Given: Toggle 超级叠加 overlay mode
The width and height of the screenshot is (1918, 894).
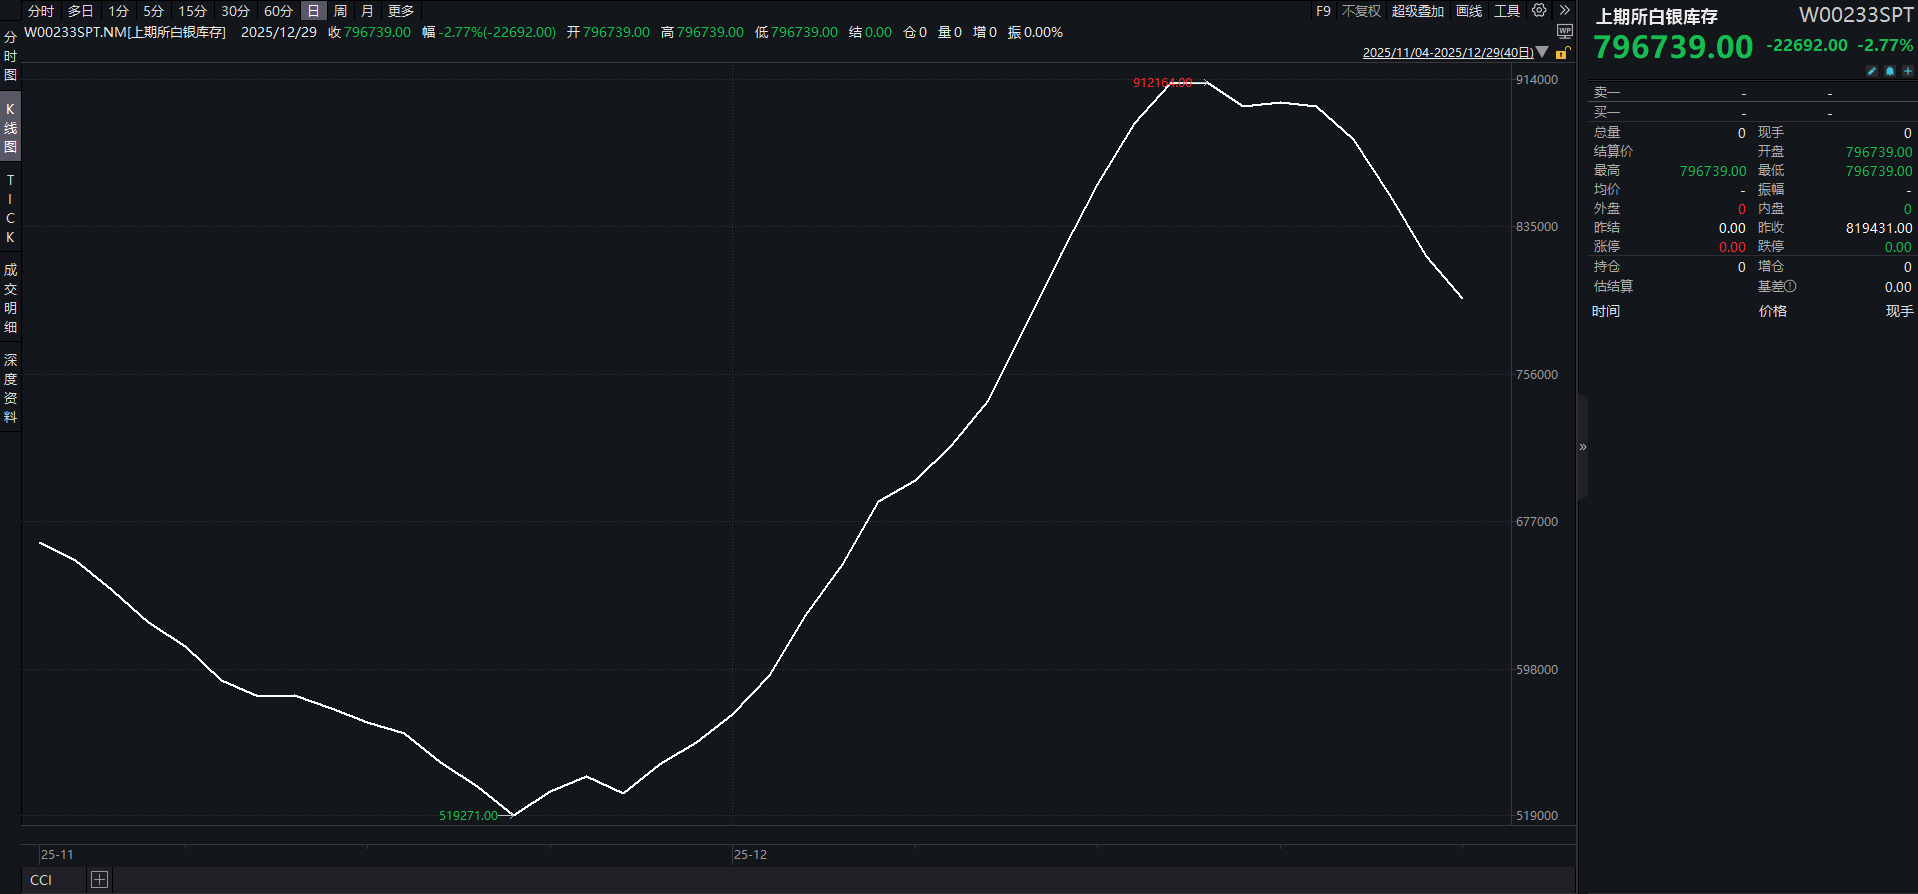Looking at the screenshot, I should 1417,11.
